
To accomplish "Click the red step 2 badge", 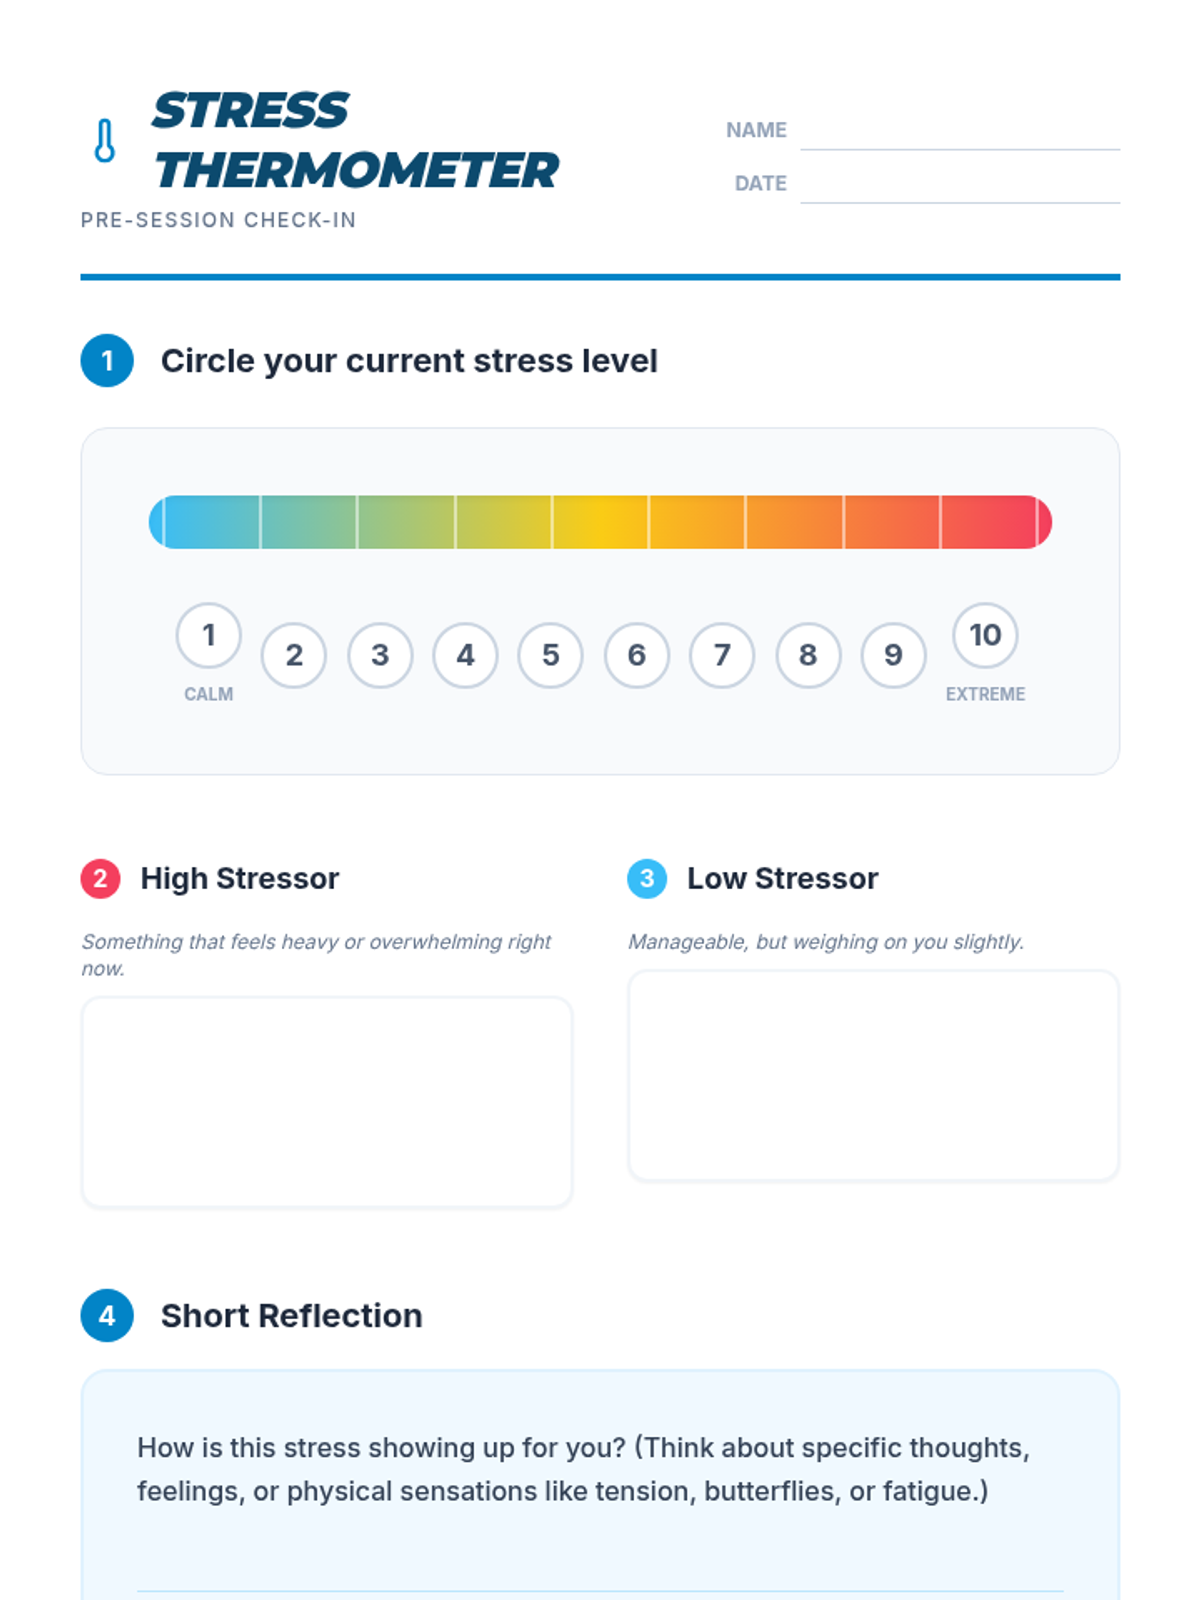I will (x=100, y=879).
